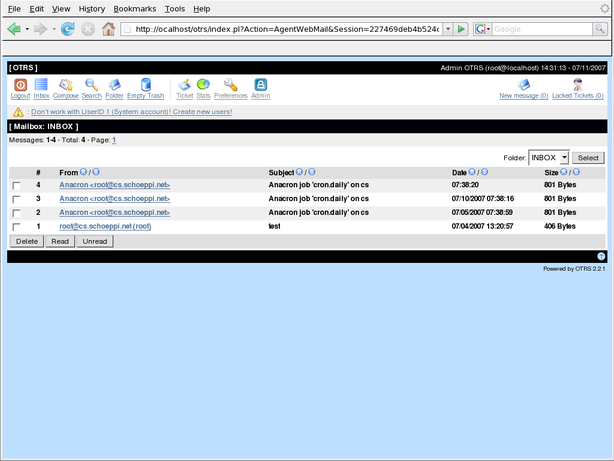Open the Folder icon in OTRS toolbar
The width and height of the screenshot is (614, 461).
tap(114, 85)
